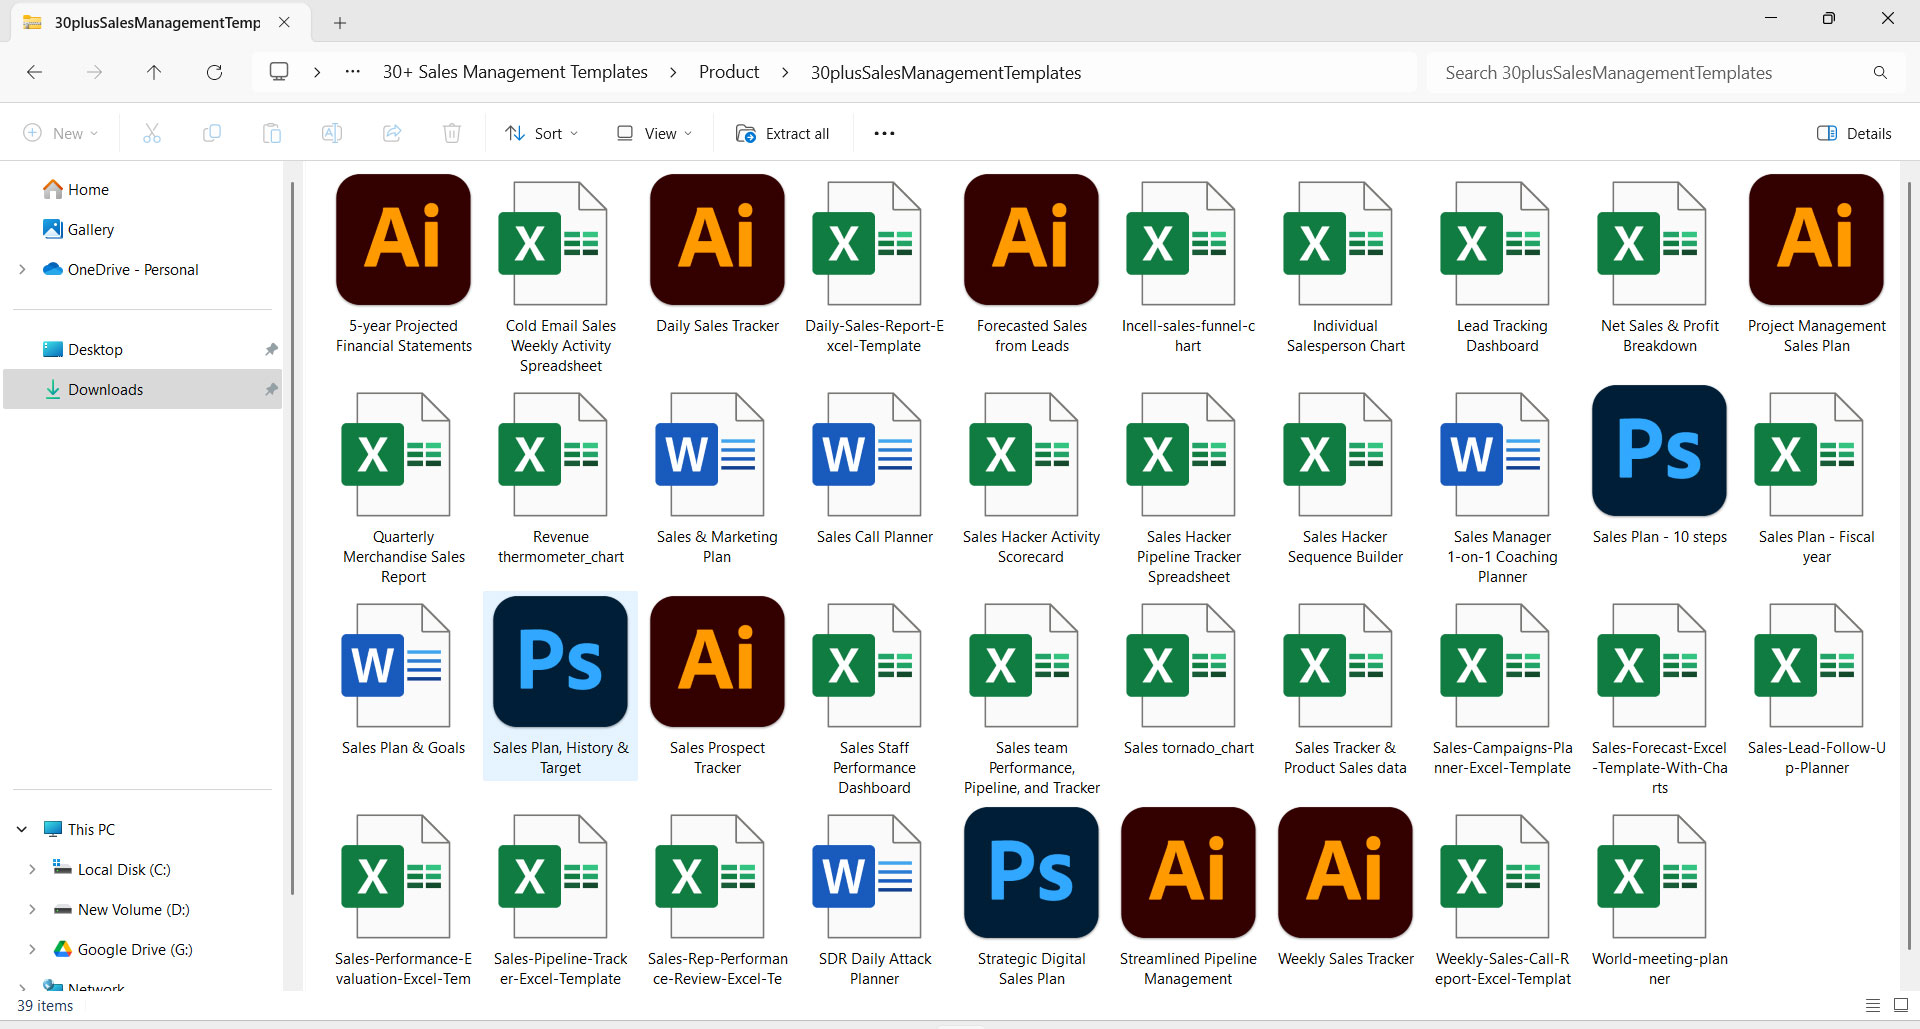
Task: Unpin Downloads from quick access
Action: (x=271, y=389)
